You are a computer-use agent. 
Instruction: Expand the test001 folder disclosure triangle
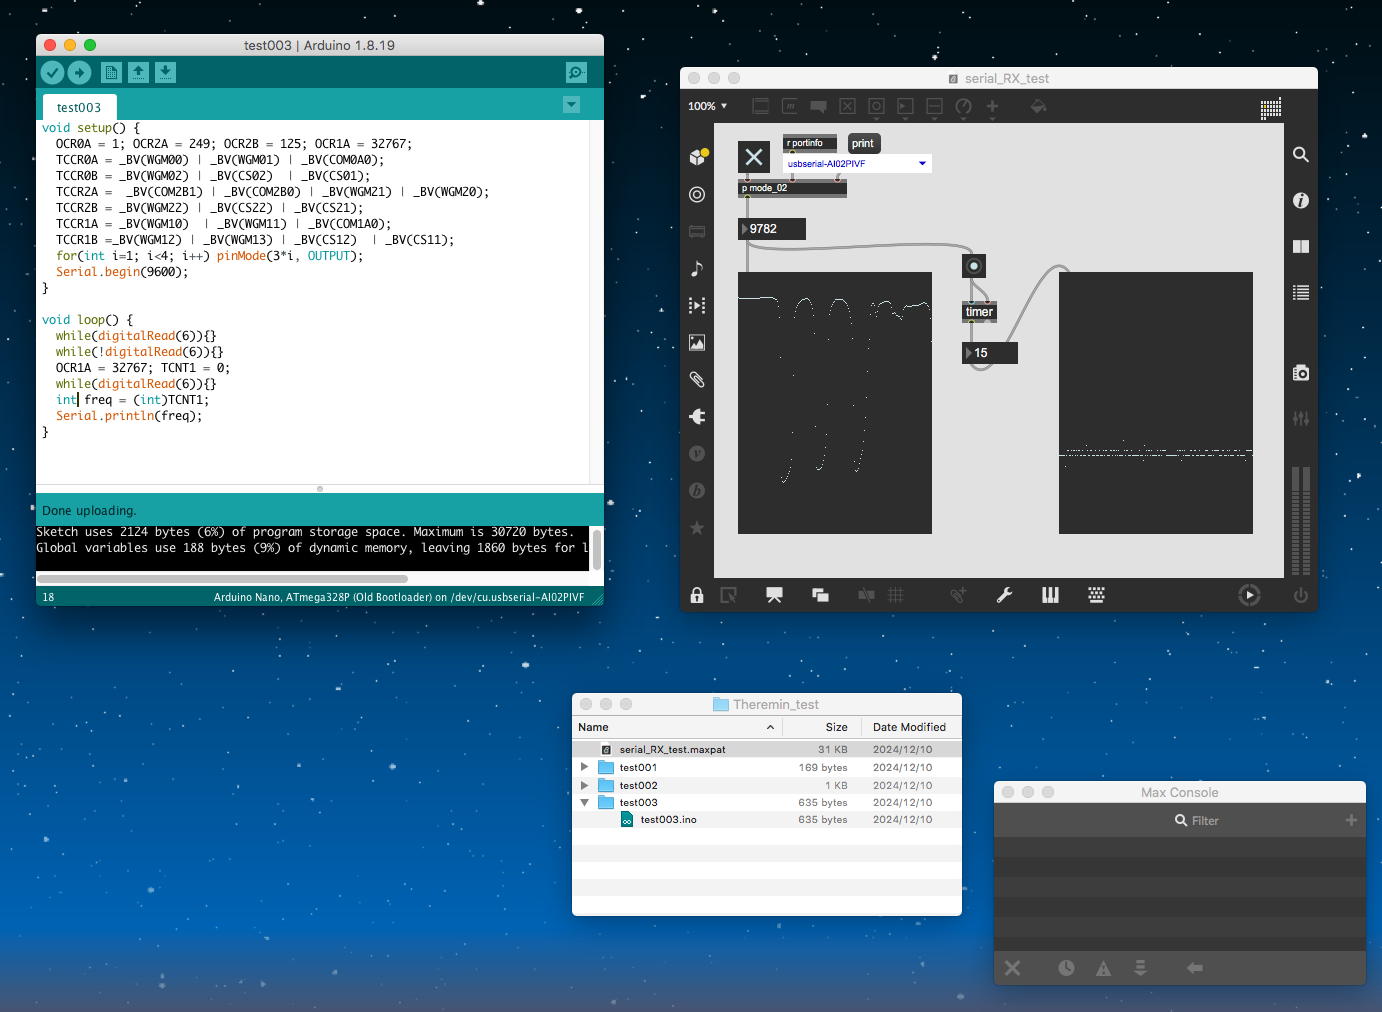click(585, 767)
